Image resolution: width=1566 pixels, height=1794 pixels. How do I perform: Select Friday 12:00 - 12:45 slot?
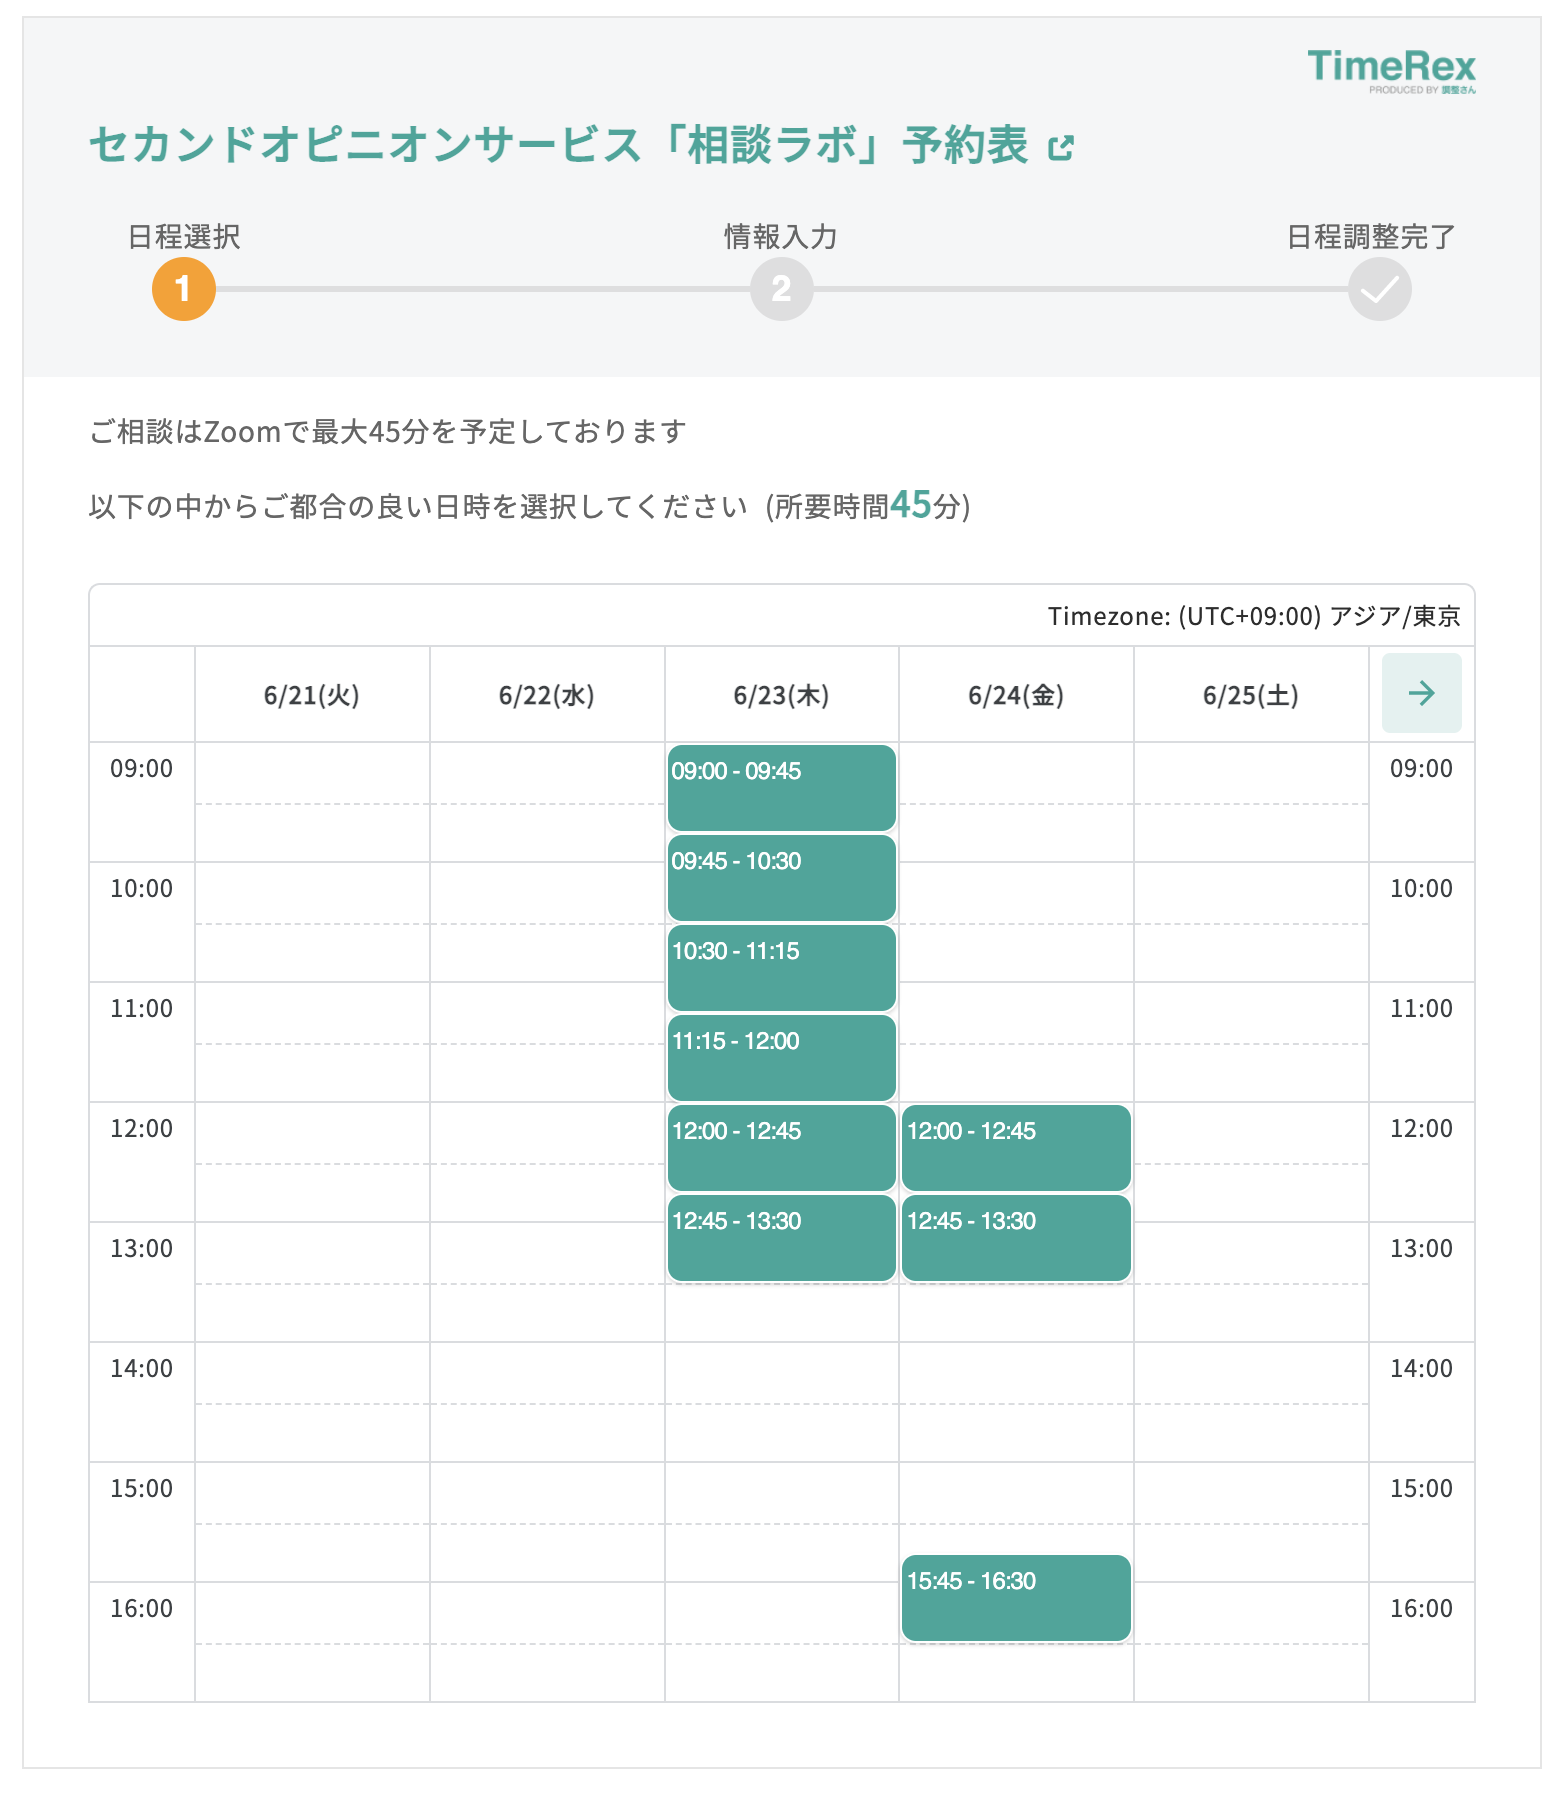[1016, 1147]
